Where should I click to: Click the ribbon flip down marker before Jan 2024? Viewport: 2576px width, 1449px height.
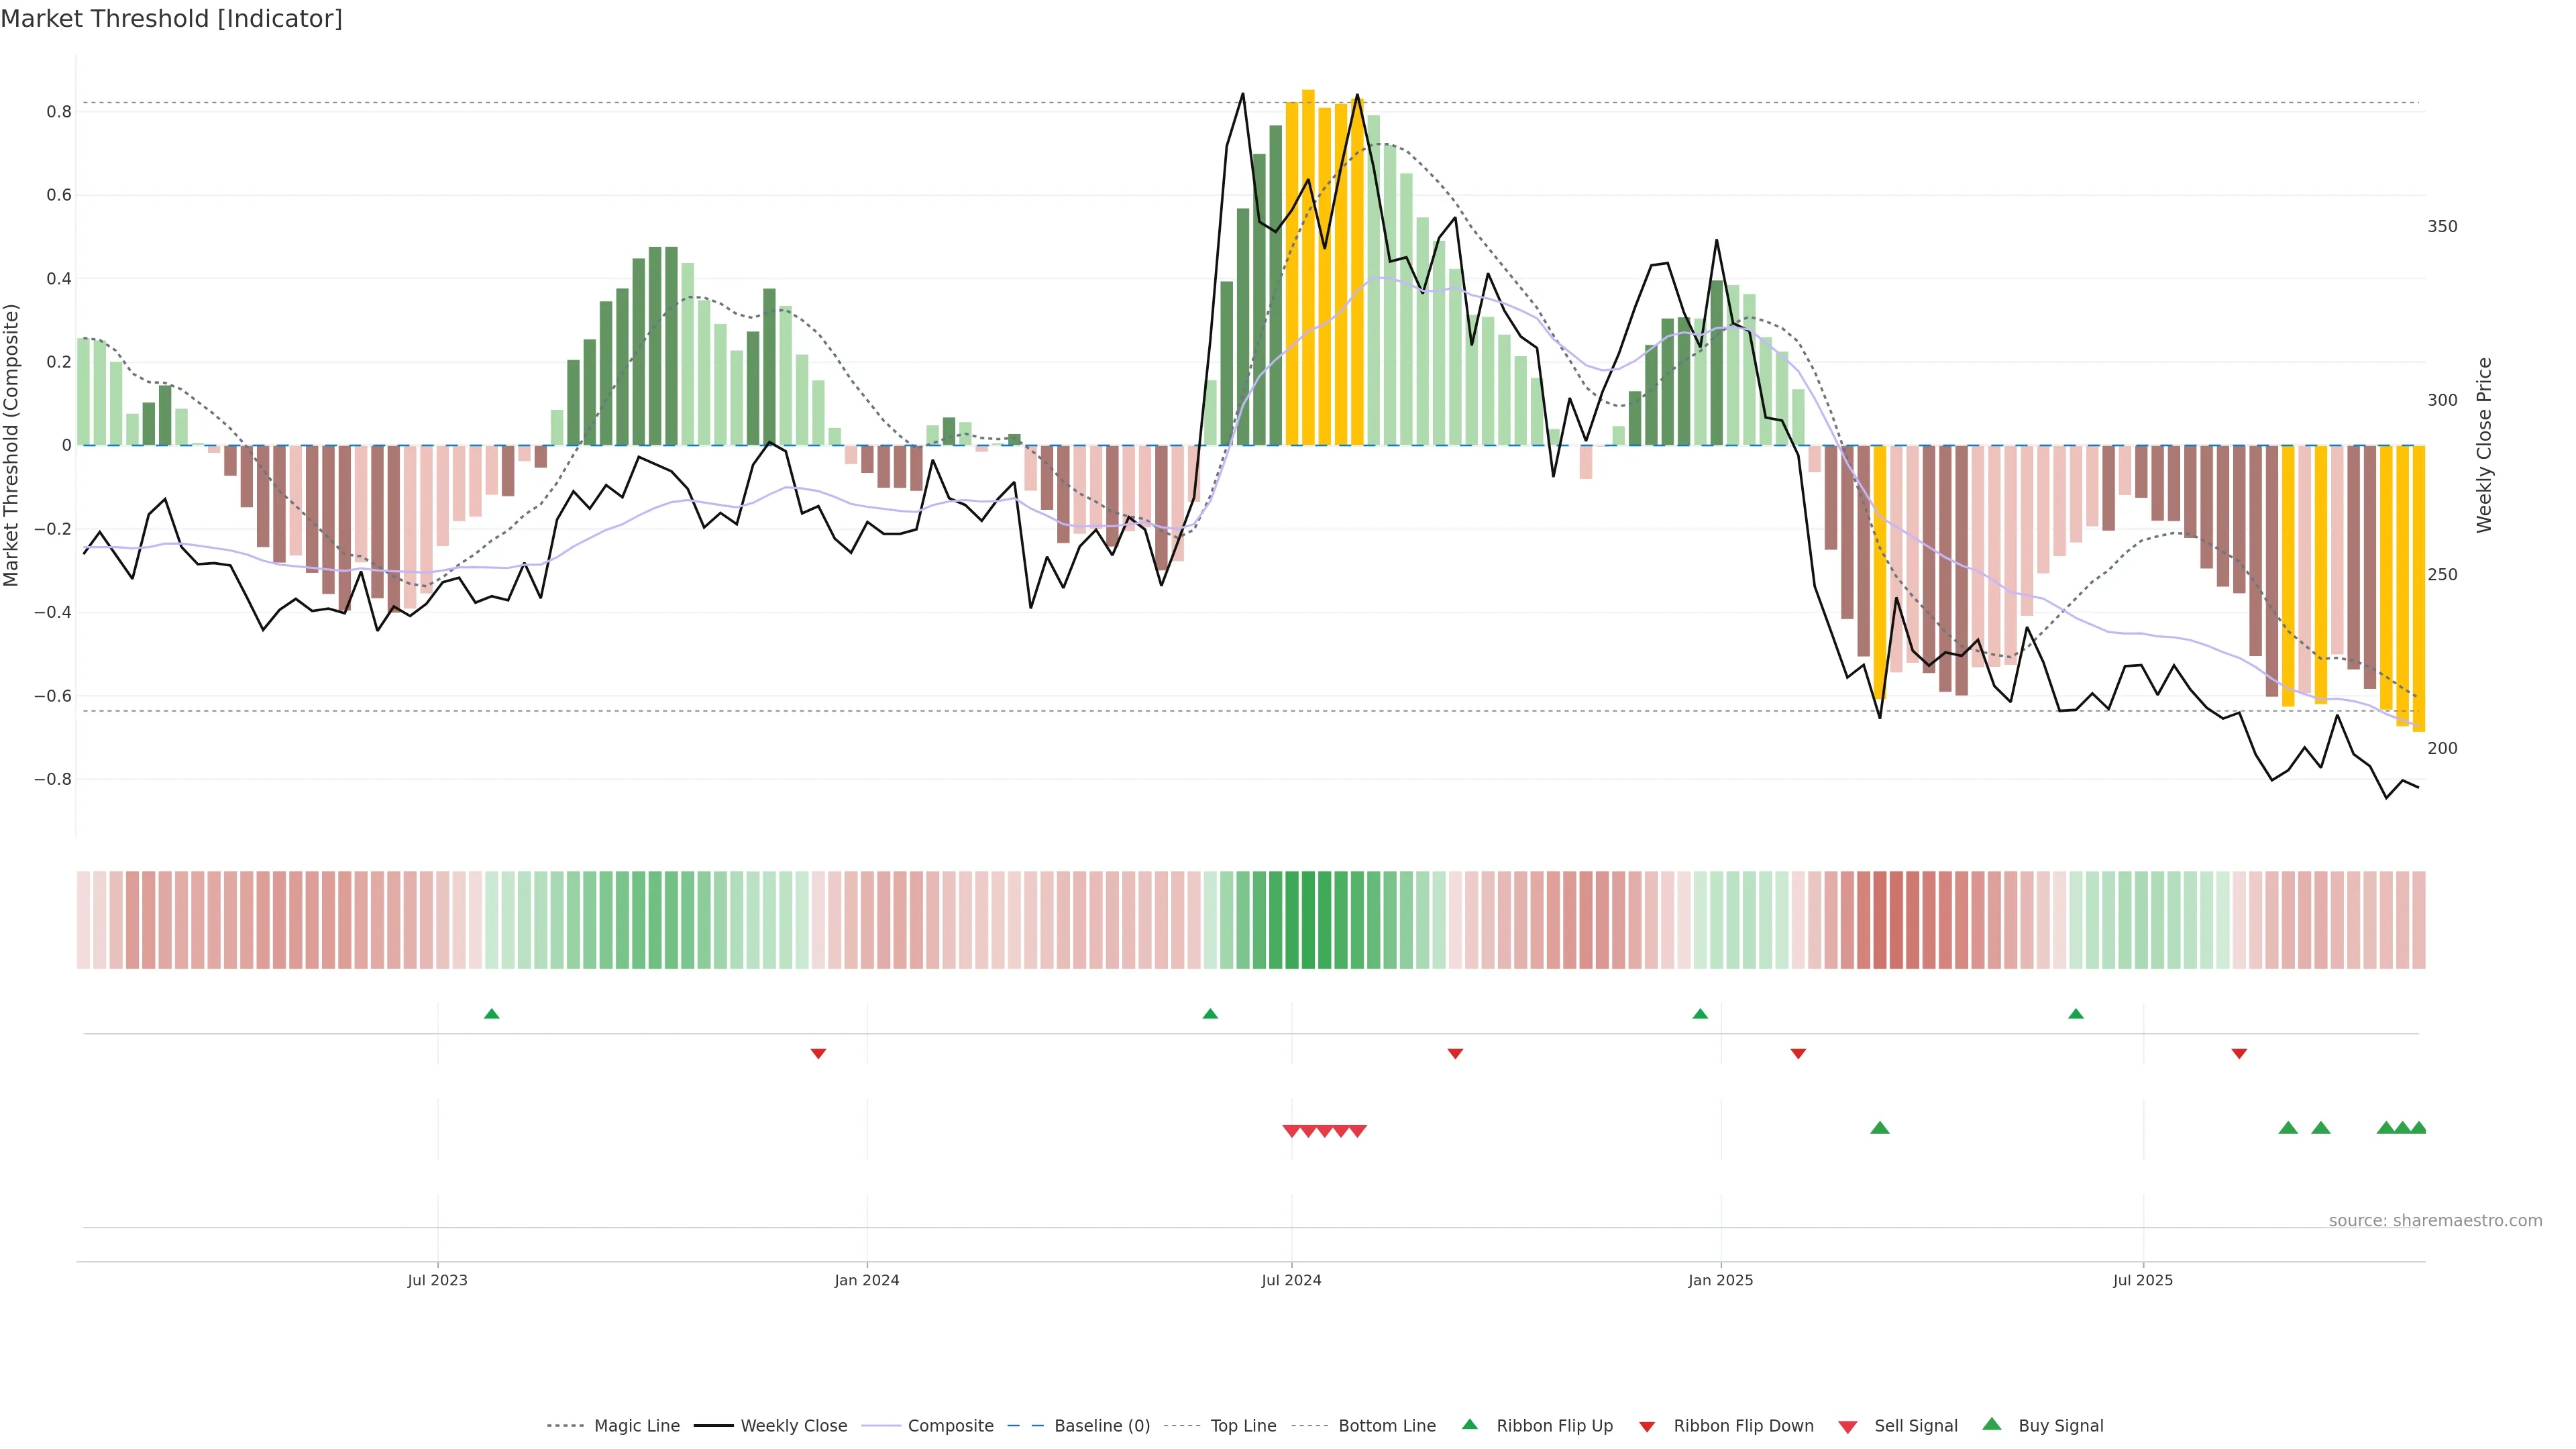coord(818,1054)
